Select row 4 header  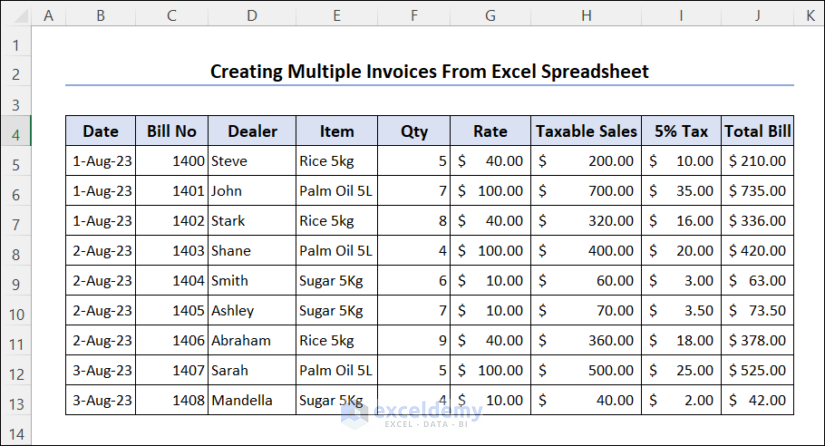tap(16, 131)
